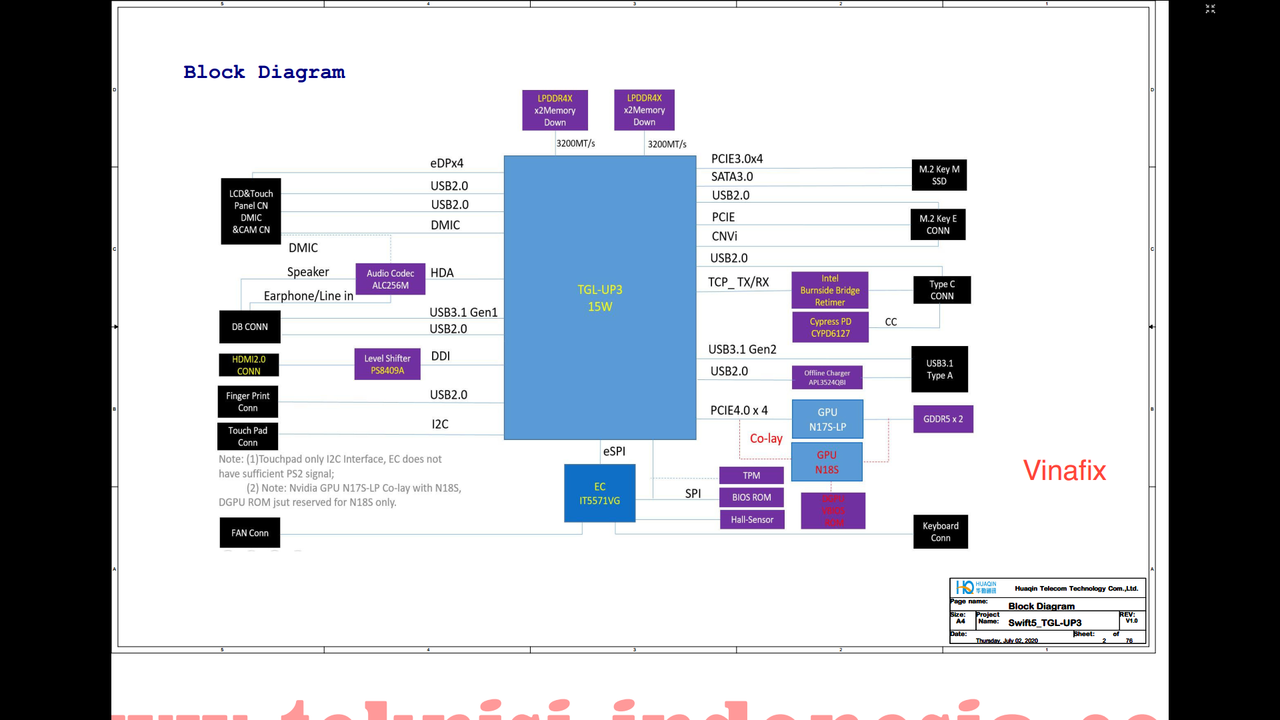The image size is (1280, 720).
Task: Click the 'eDPx4' signal label
Action: point(447,163)
